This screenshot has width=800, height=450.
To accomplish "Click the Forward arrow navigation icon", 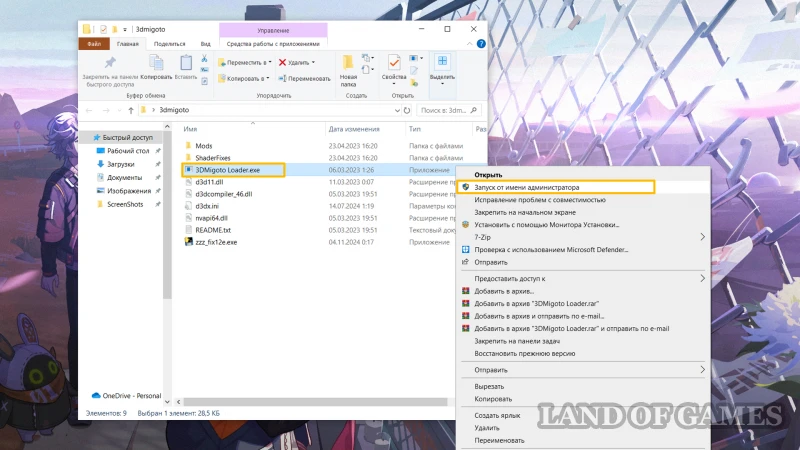I will [106, 110].
